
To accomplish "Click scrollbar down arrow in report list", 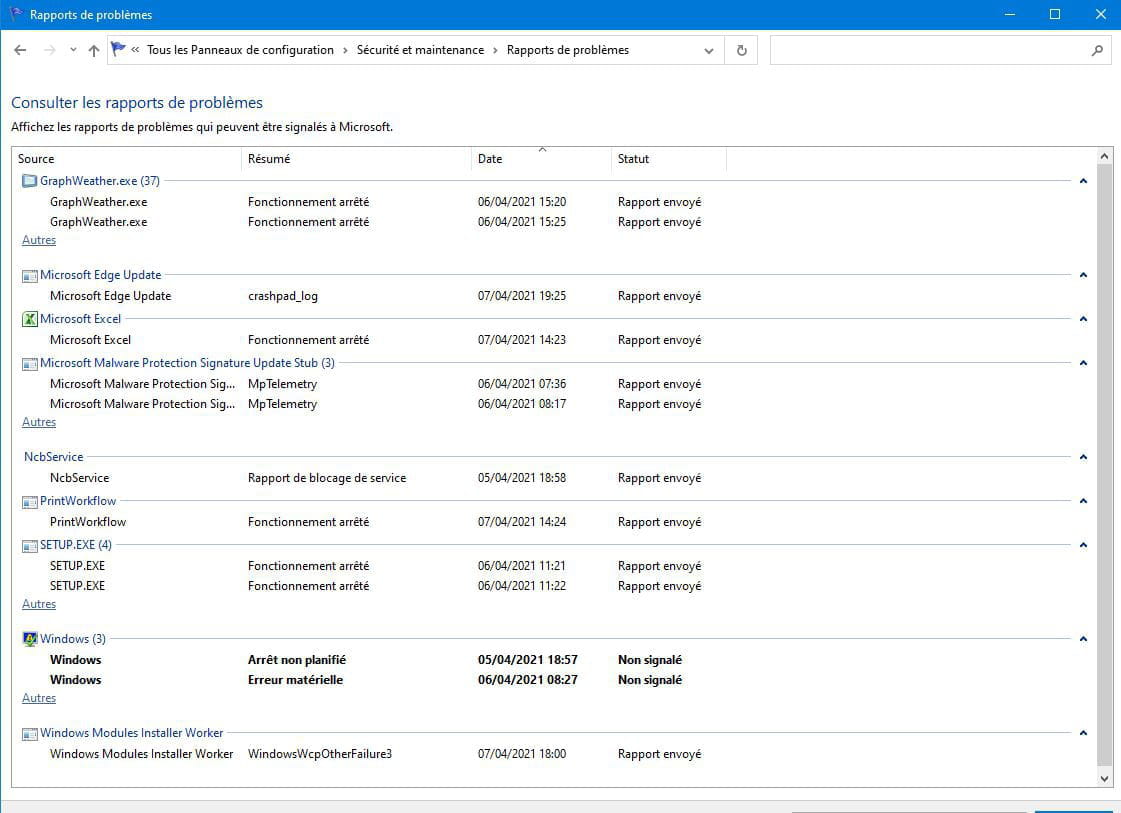I will (1105, 779).
